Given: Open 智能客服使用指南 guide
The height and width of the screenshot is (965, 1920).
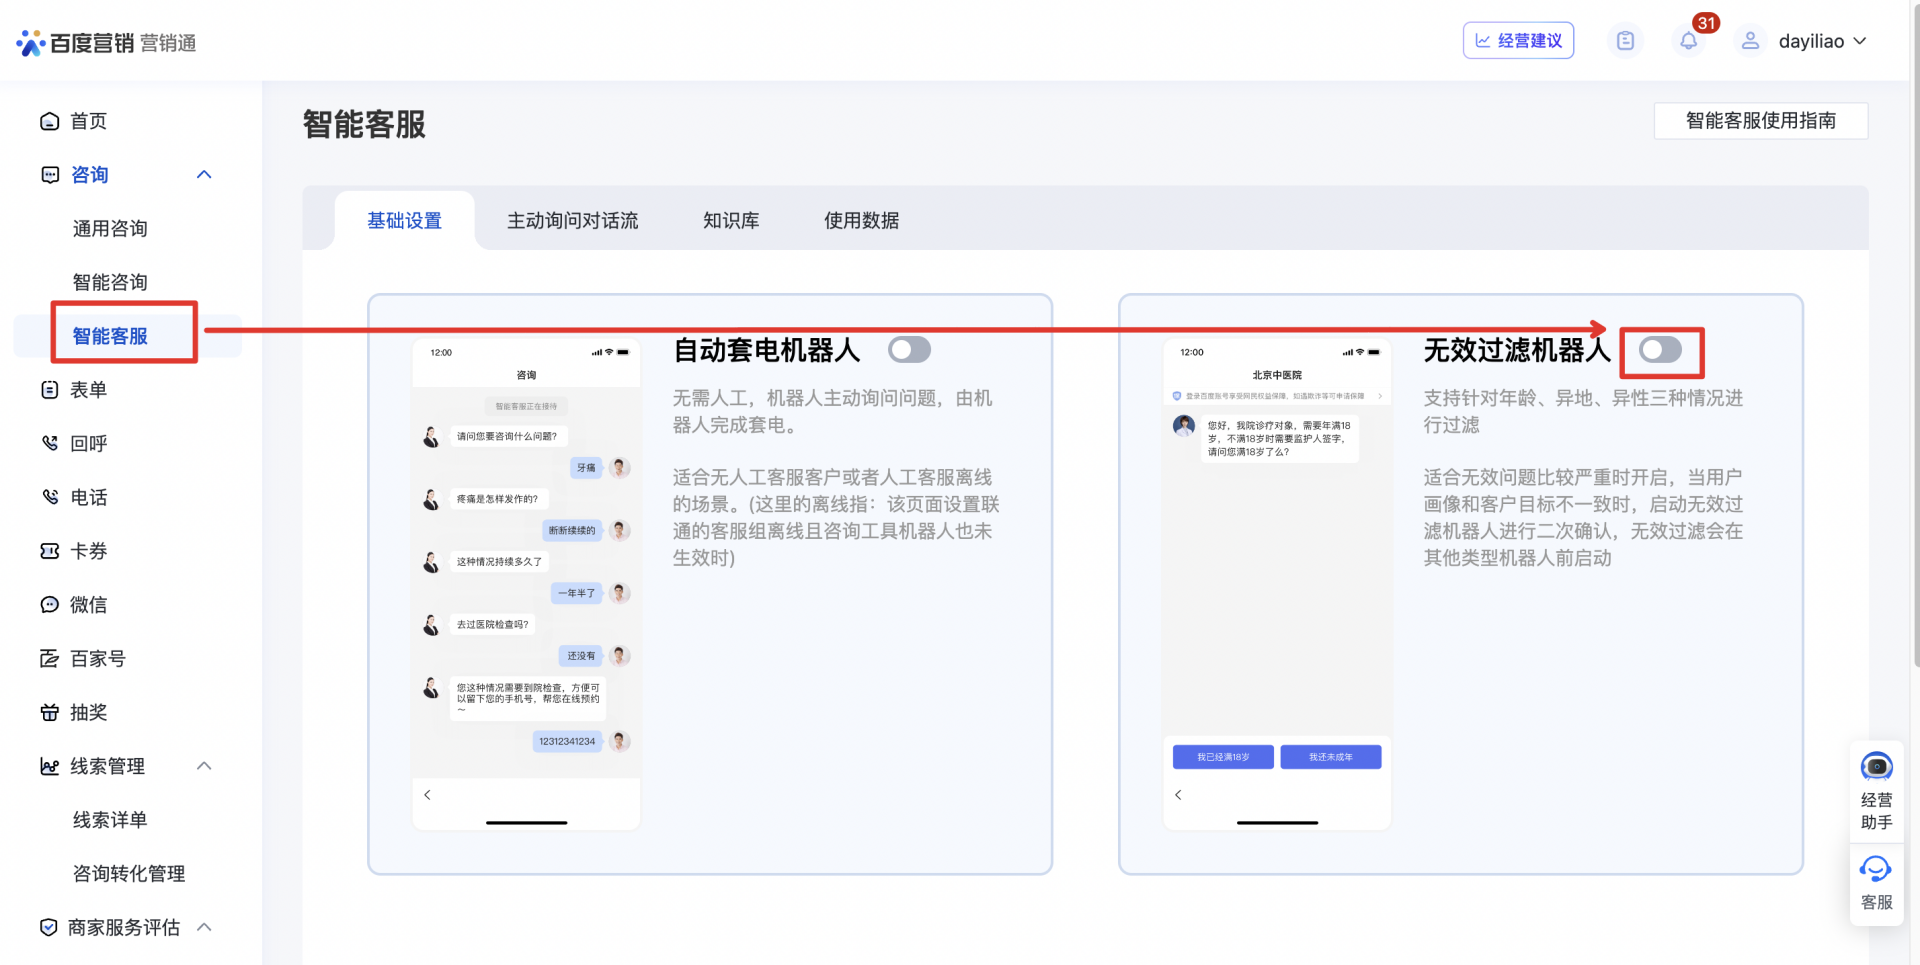Looking at the screenshot, I should [x=1760, y=121].
